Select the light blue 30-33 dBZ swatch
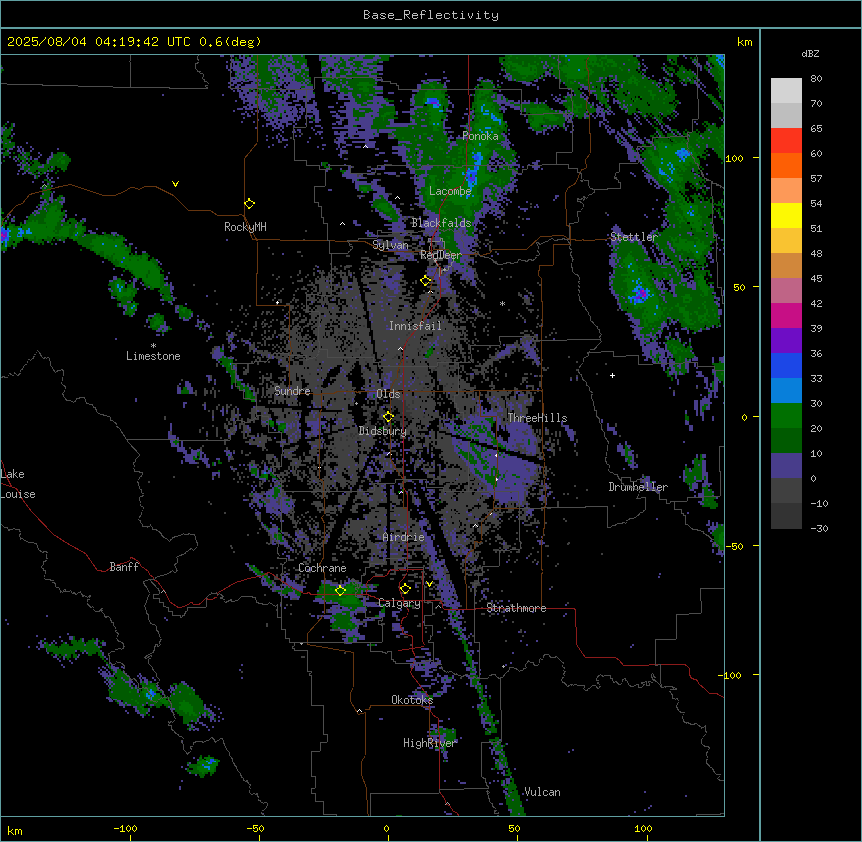 786,391
